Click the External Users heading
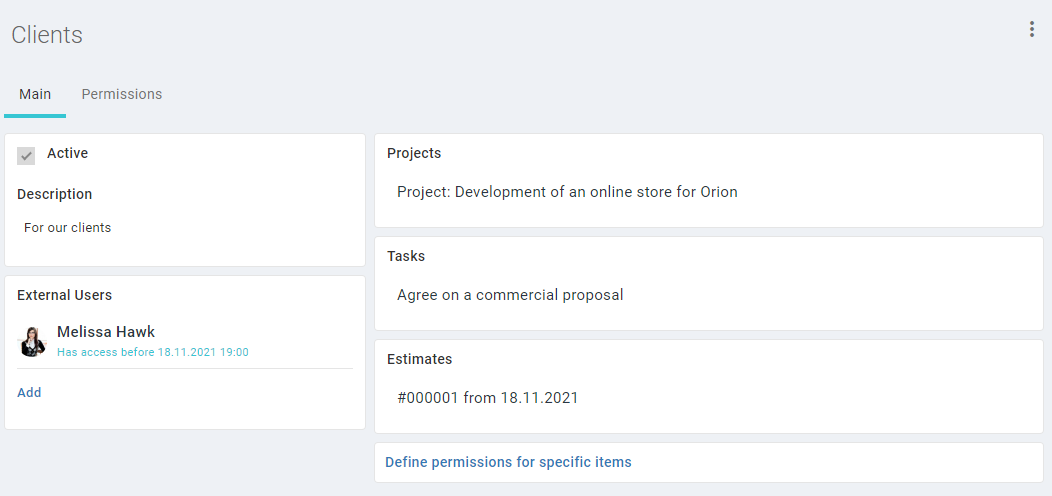The image size is (1052, 496). [64, 295]
